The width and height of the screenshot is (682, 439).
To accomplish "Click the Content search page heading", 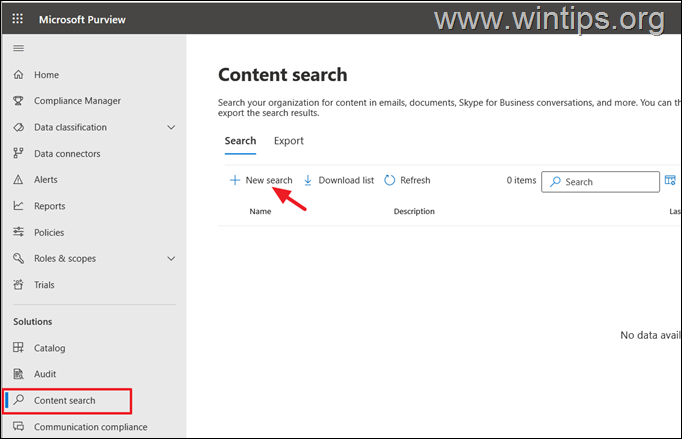I will tap(283, 75).
